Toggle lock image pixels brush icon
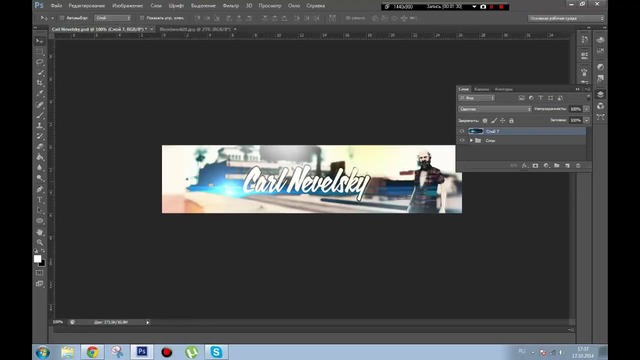Viewport: 640px width, 360px height. [x=494, y=121]
